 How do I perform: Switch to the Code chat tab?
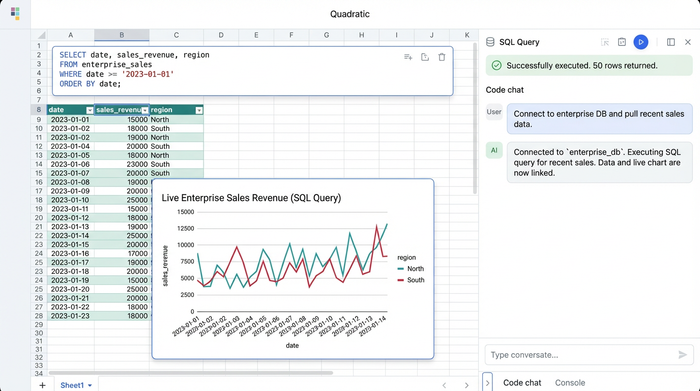[x=522, y=383]
